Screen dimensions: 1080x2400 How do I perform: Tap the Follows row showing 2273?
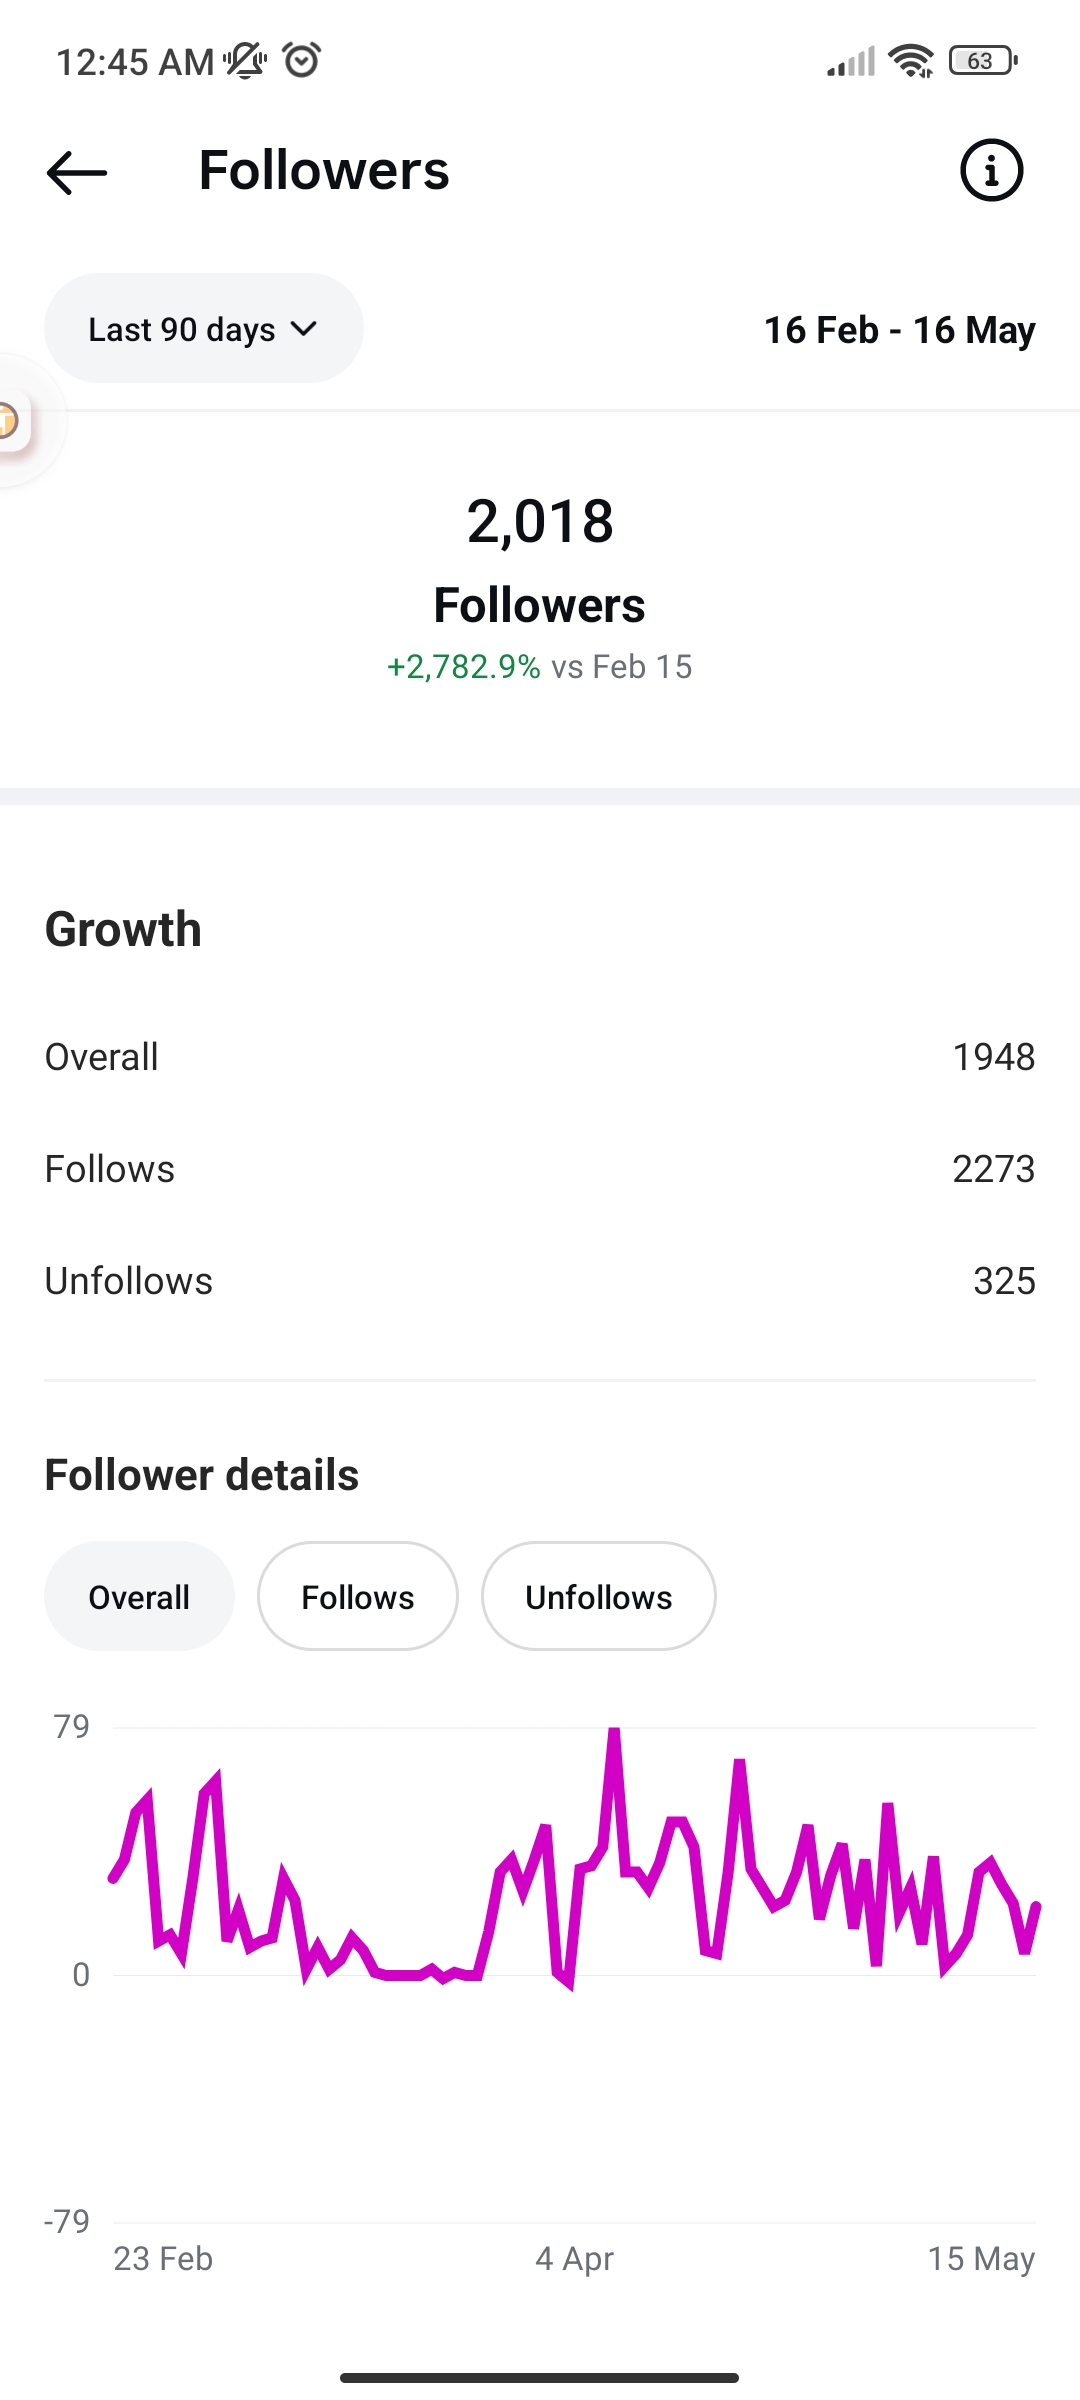540,1169
